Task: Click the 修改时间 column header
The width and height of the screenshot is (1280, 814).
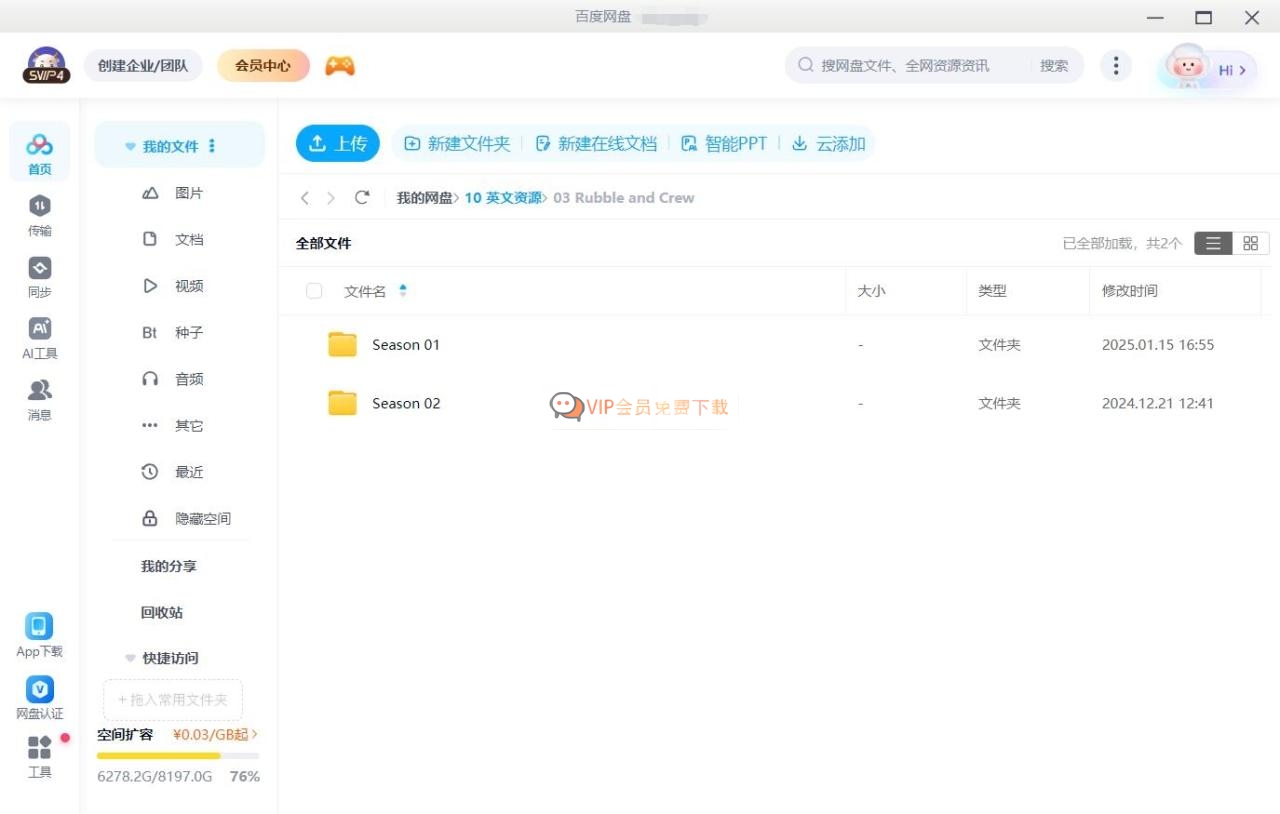Action: [x=1130, y=291]
